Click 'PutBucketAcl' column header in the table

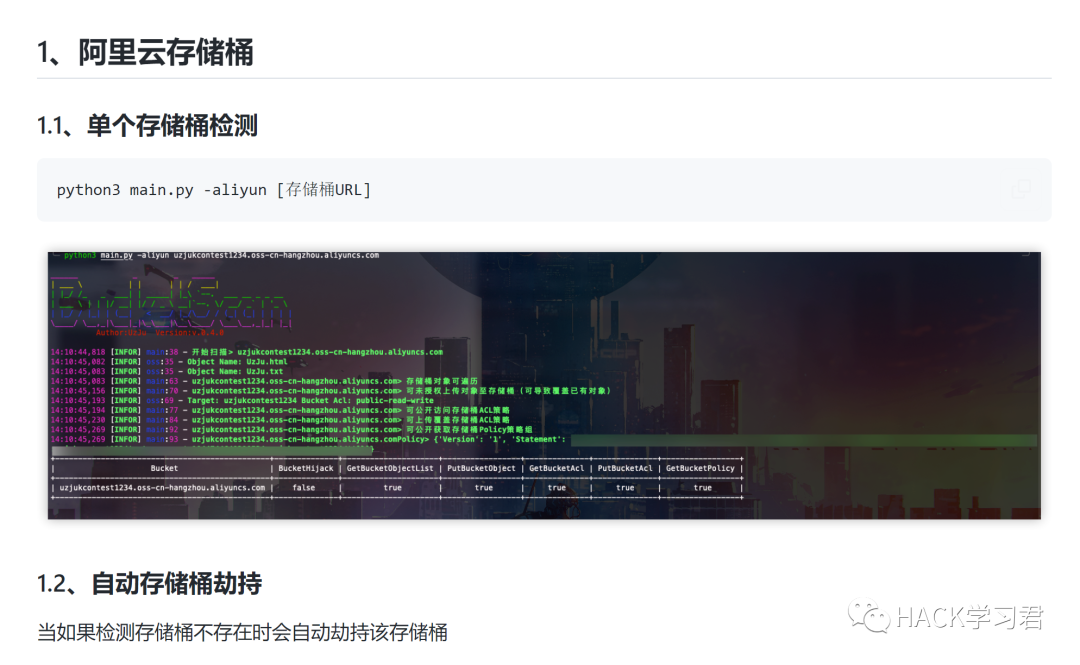(625, 468)
